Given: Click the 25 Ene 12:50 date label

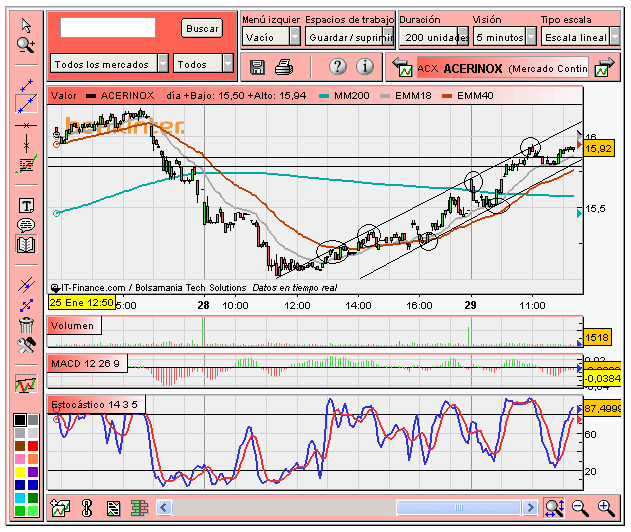Looking at the screenshot, I should tap(82, 302).
